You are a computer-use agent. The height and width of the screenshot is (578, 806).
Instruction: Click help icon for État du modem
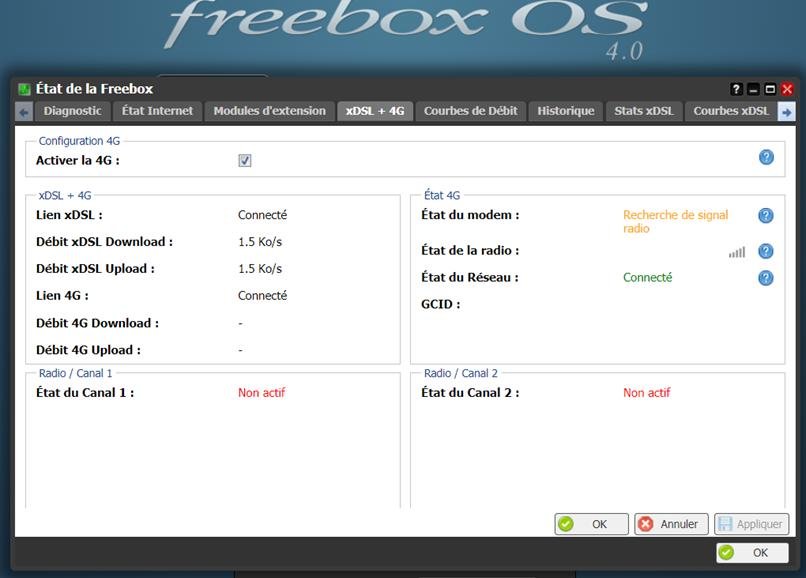pyautogui.click(x=766, y=216)
